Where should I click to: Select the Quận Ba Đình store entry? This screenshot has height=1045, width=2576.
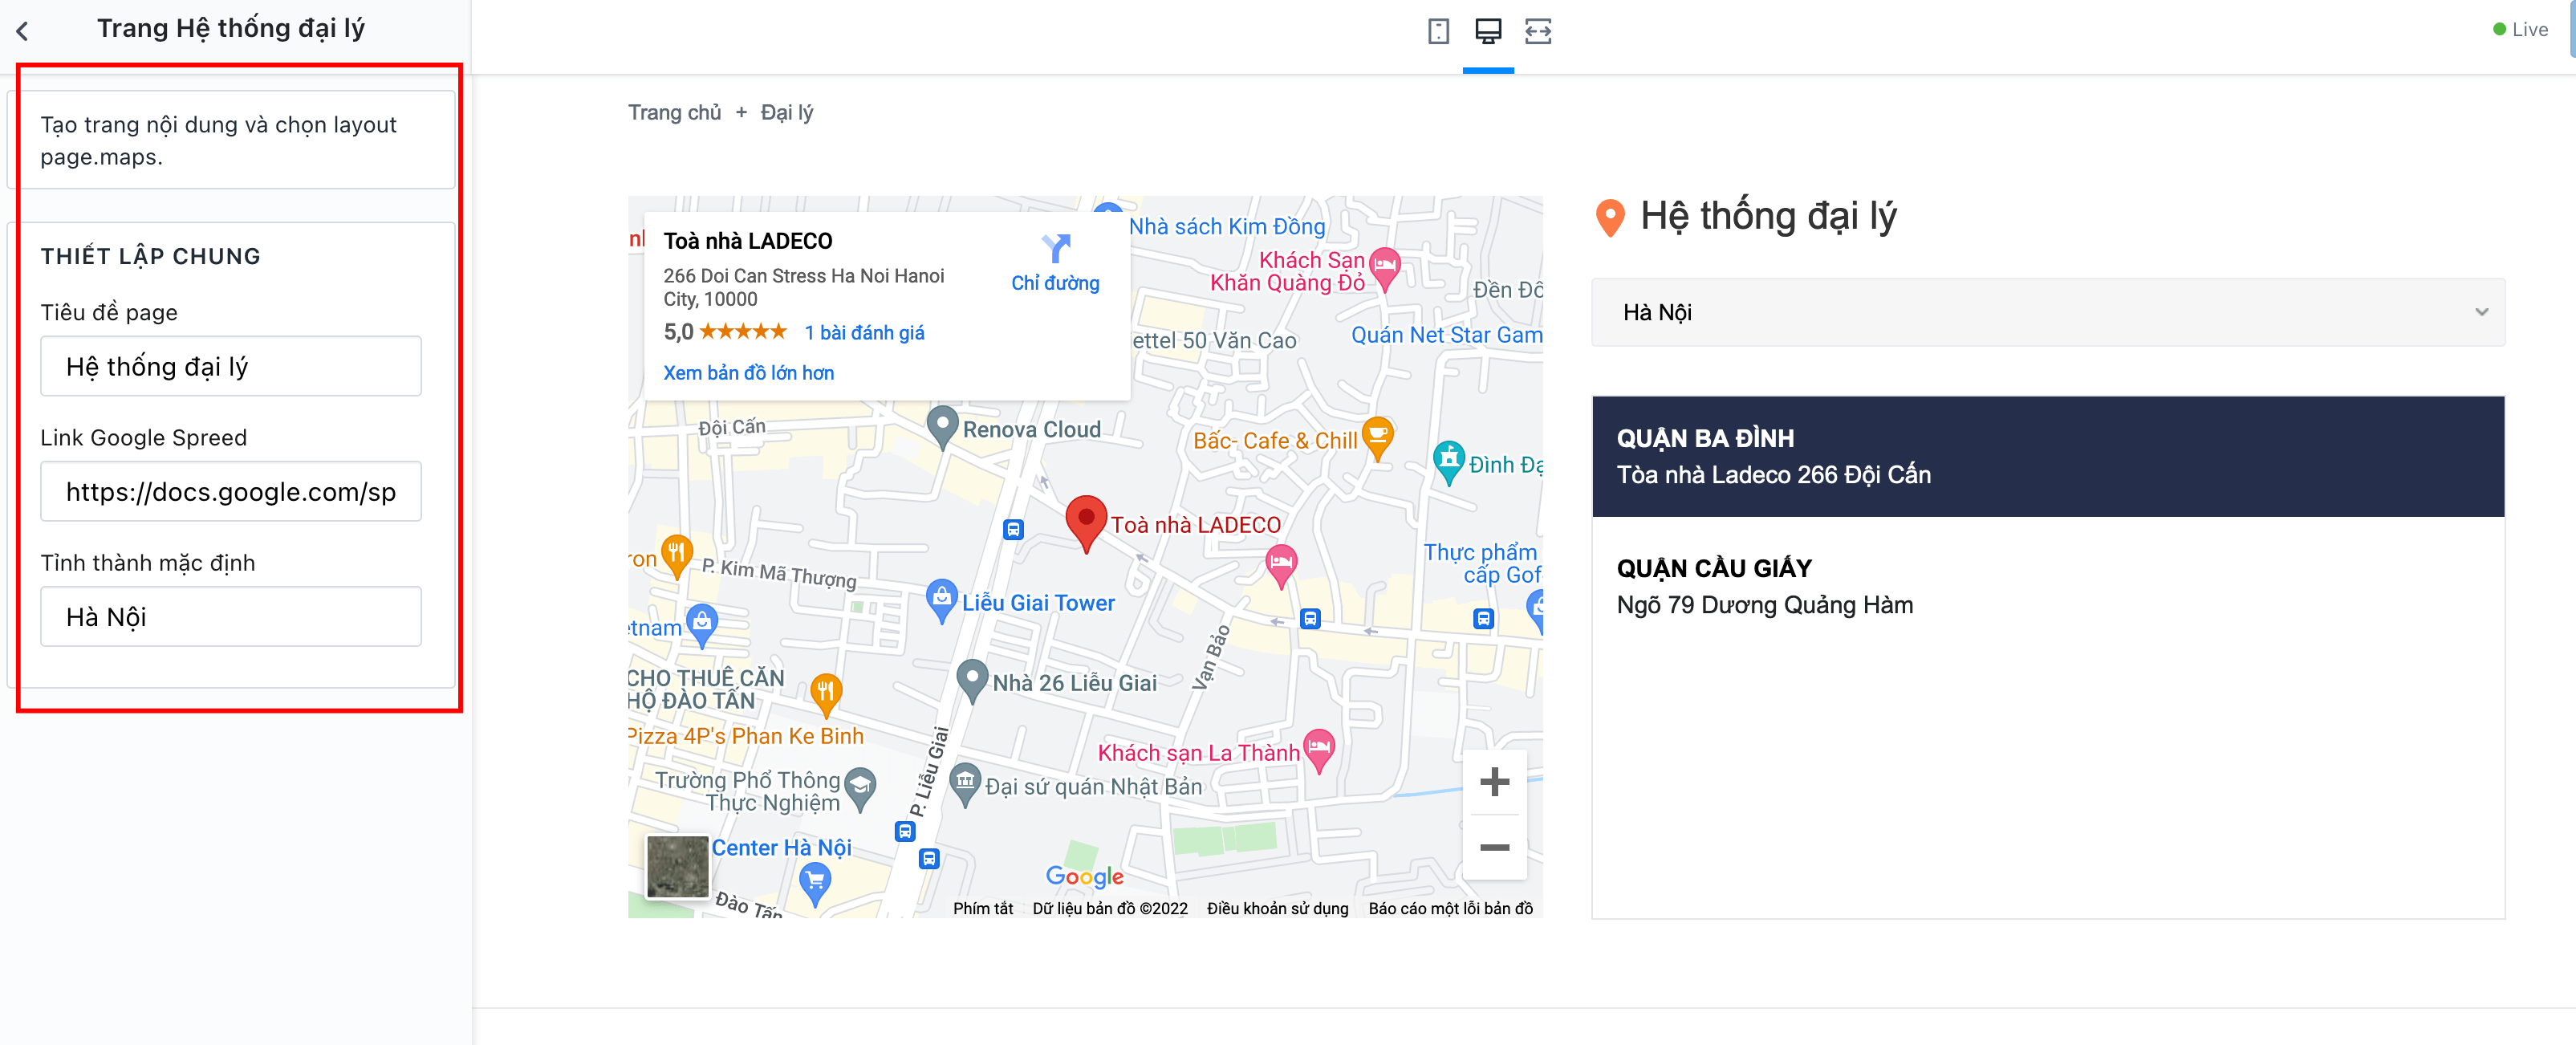[x=2048, y=456]
